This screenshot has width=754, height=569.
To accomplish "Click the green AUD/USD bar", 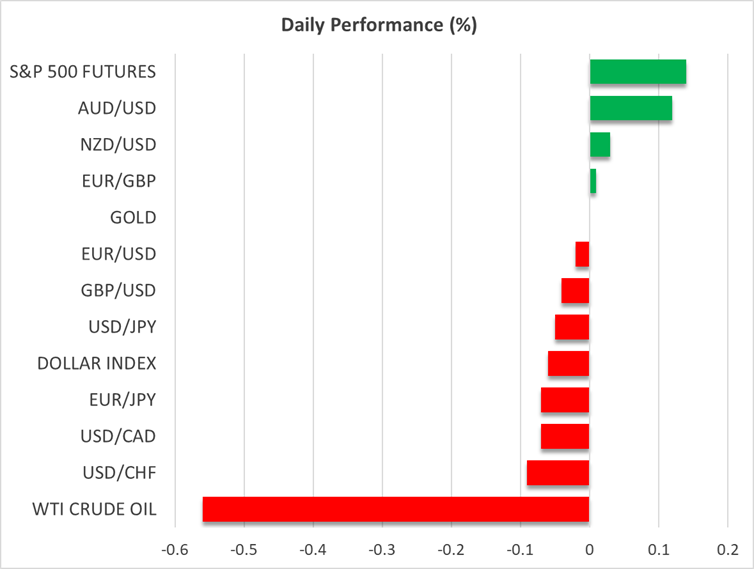I will 630,108.
